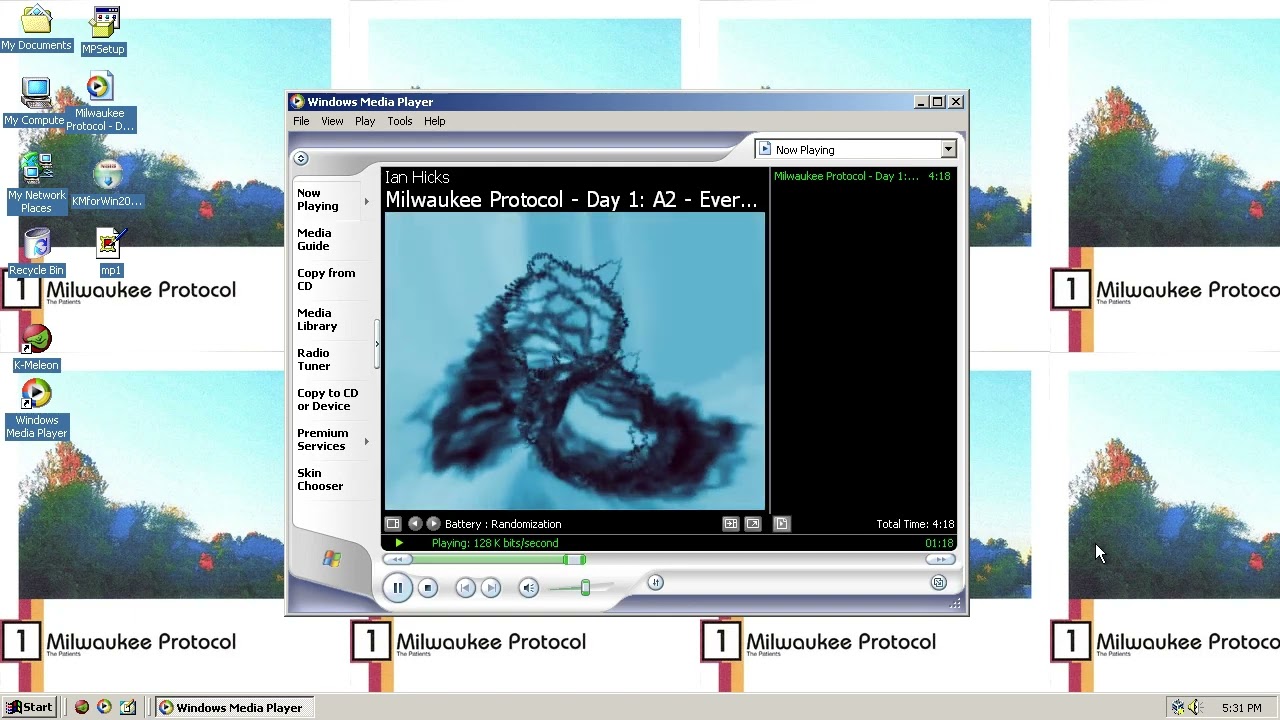The height and width of the screenshot is (720, 1280).
Task: Skip to next track button
Action: click(490, 588)
